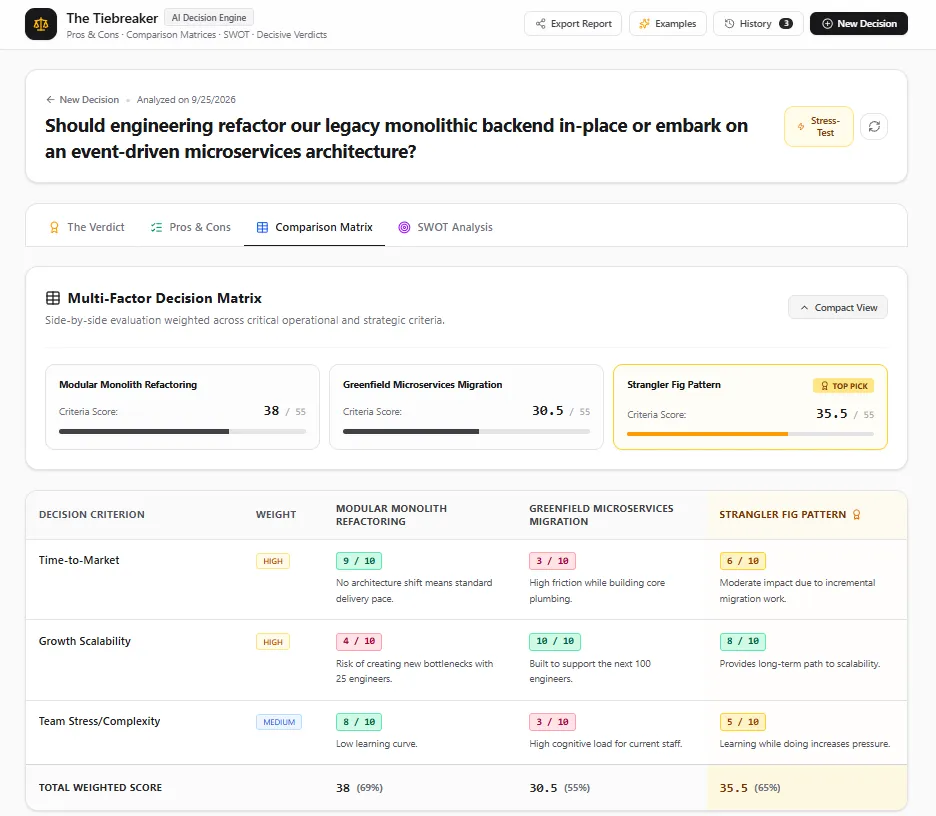936x816 pixels.
Task: Click Modular Monolith Refactoring score progress bar
Action: click(182, 432)
